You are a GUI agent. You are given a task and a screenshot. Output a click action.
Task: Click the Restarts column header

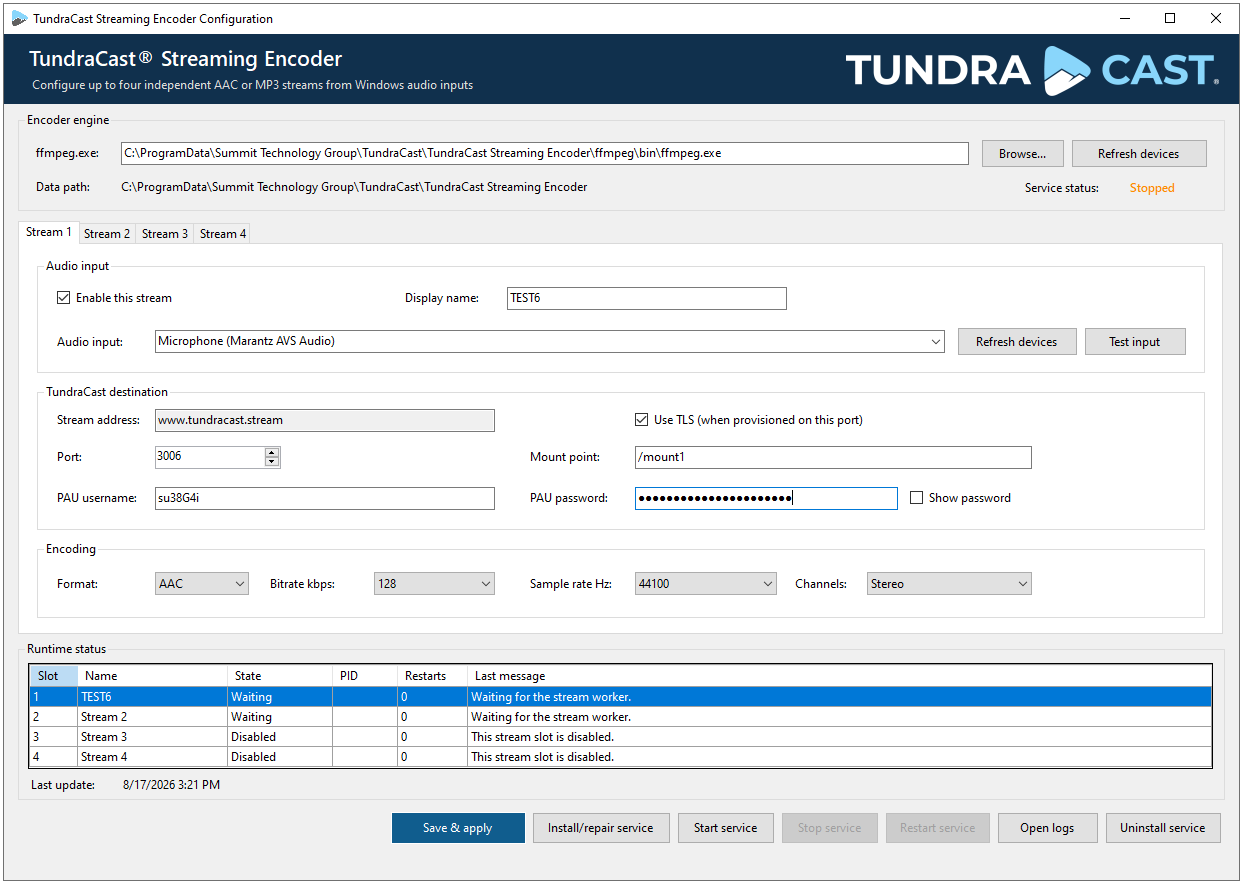pyautogui.click(x=432, y=676)
